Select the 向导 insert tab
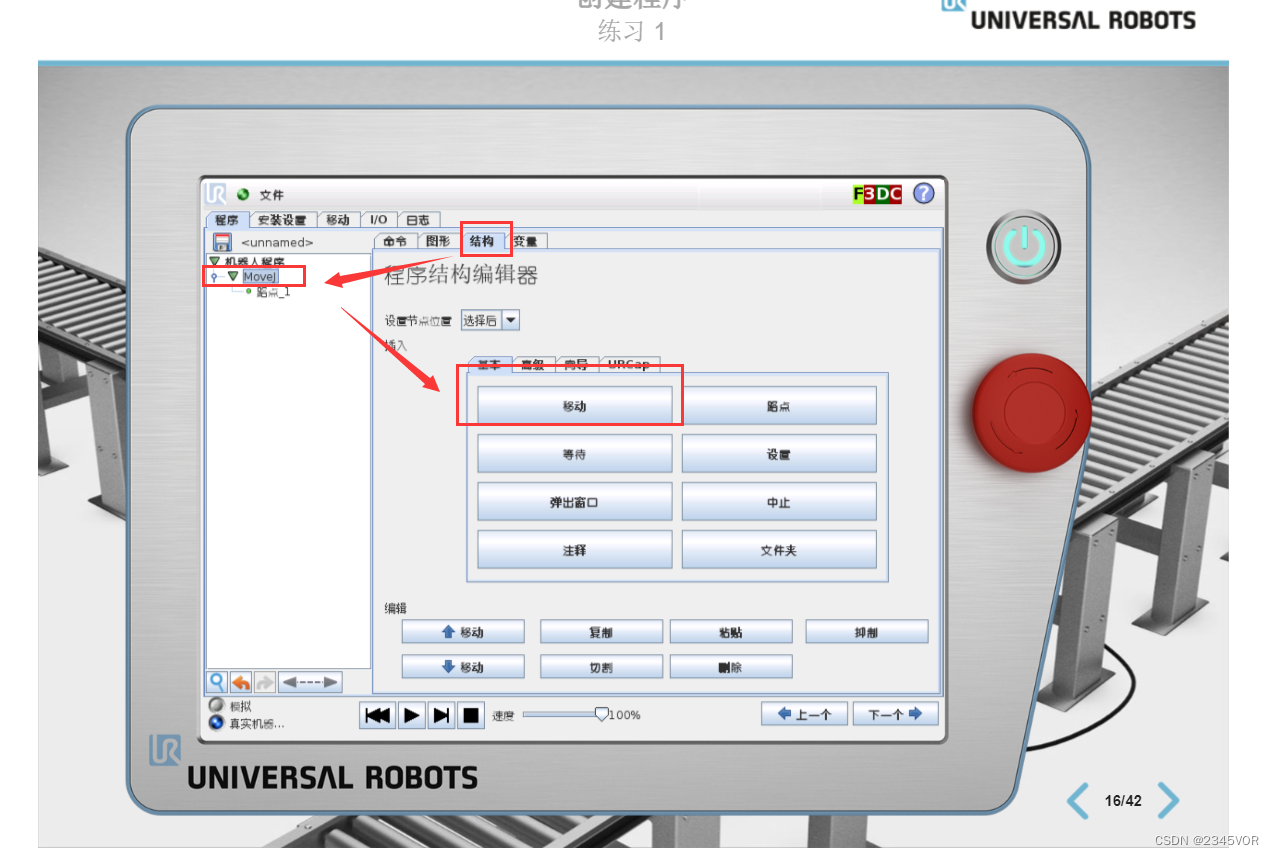 coord(576,364)
